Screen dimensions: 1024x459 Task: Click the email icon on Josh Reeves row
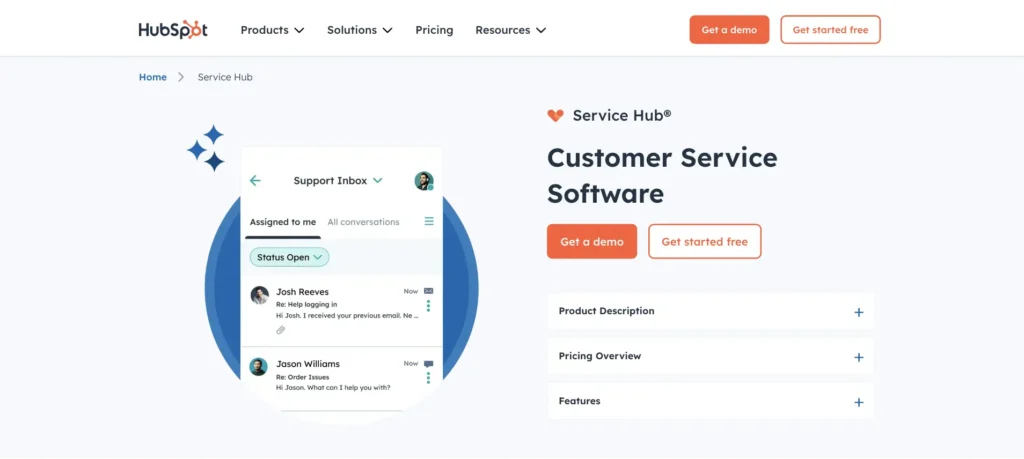428,291
